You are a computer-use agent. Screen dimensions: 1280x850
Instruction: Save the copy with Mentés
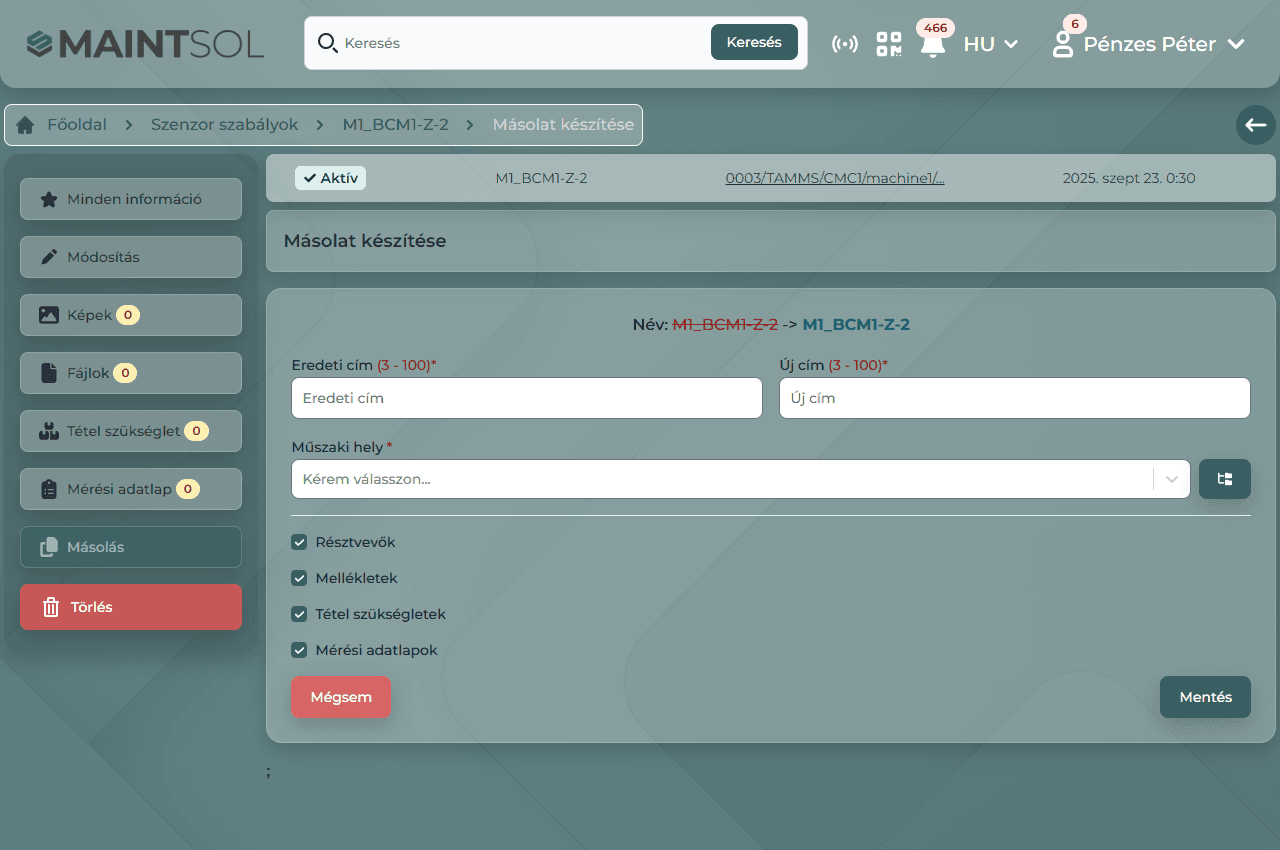pyautogui.click(x=1205, y=697)
